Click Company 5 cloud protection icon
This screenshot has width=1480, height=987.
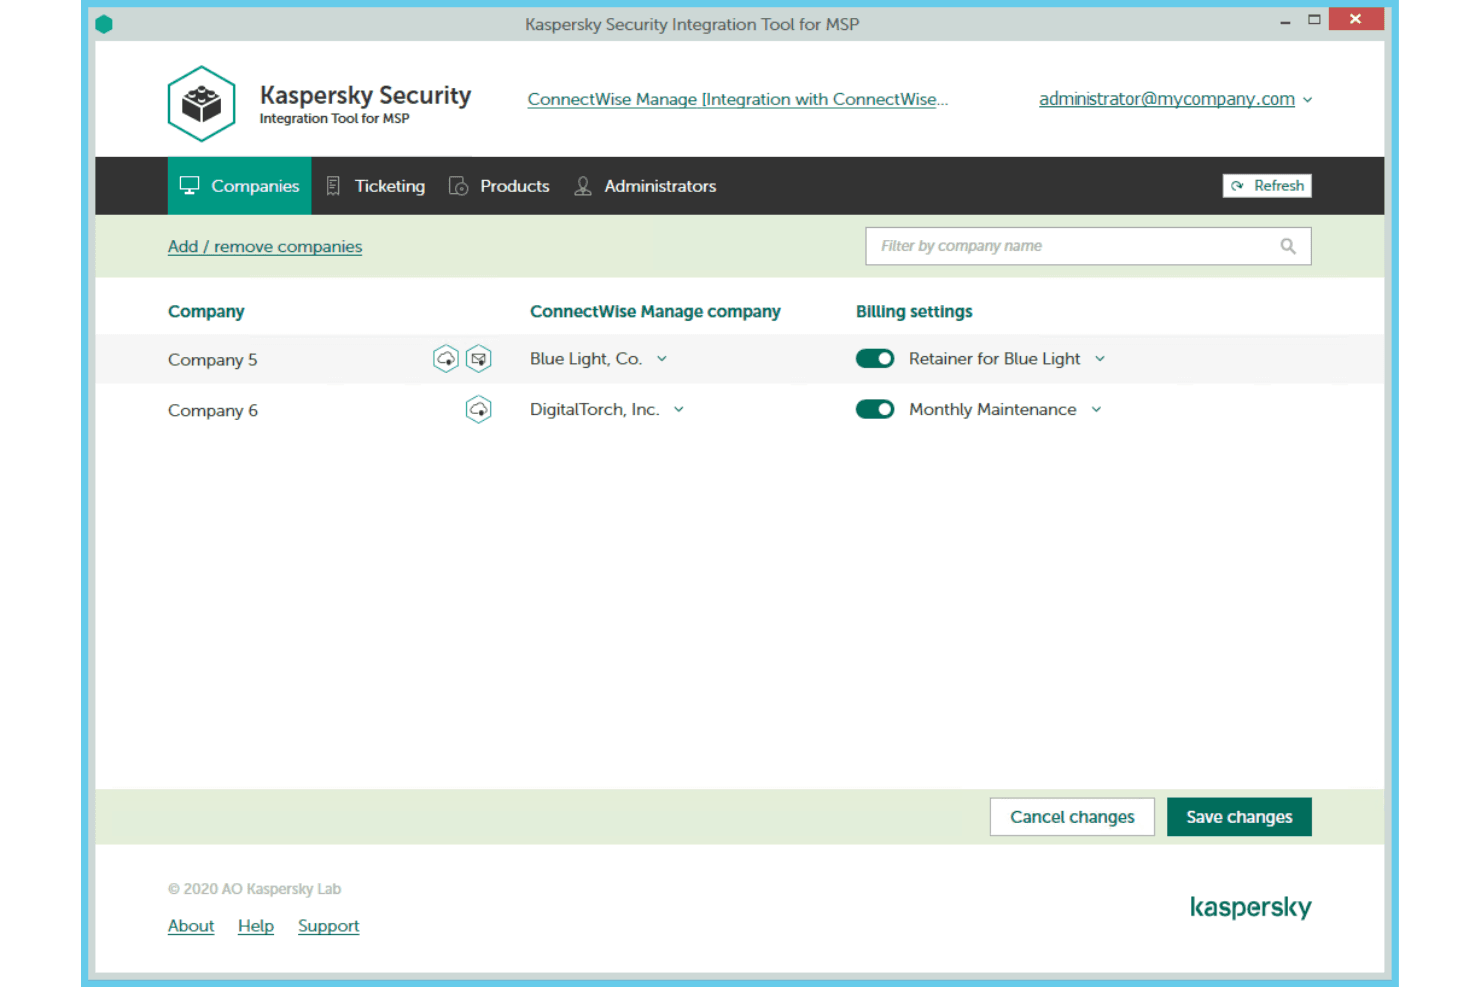(x=446, y=358)
